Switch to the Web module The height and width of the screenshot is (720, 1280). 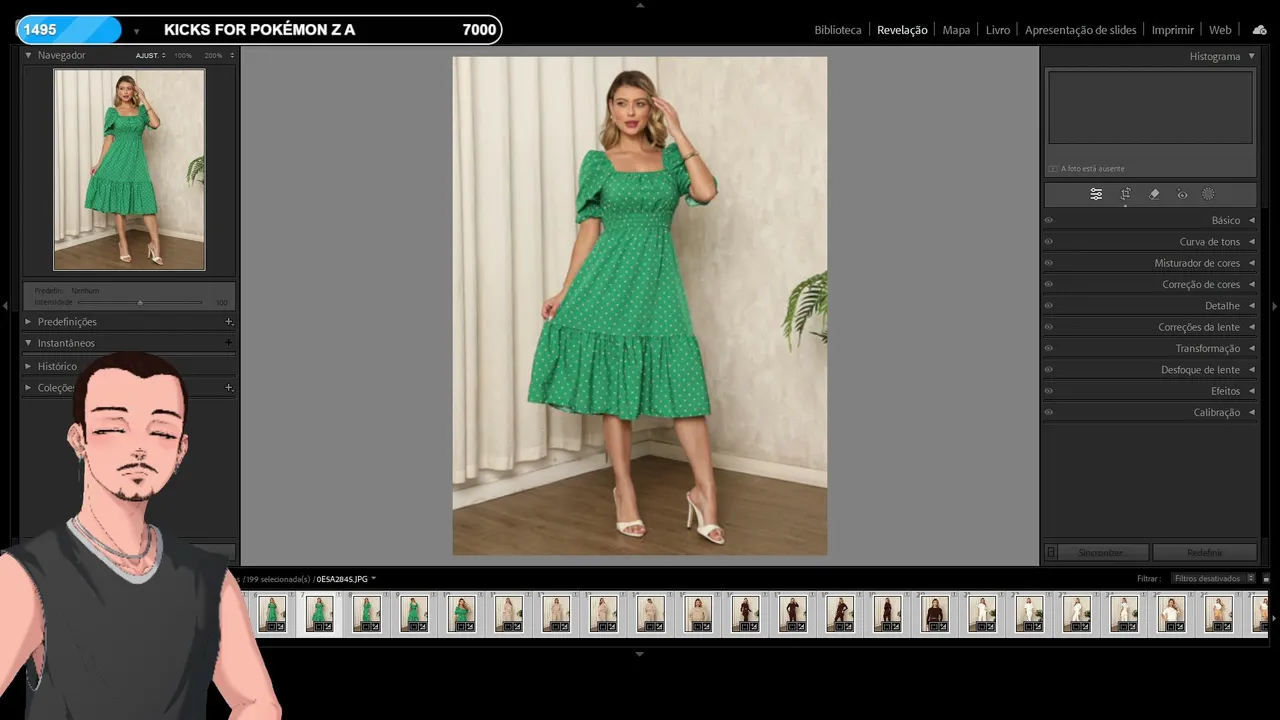tap(1220, 30)
